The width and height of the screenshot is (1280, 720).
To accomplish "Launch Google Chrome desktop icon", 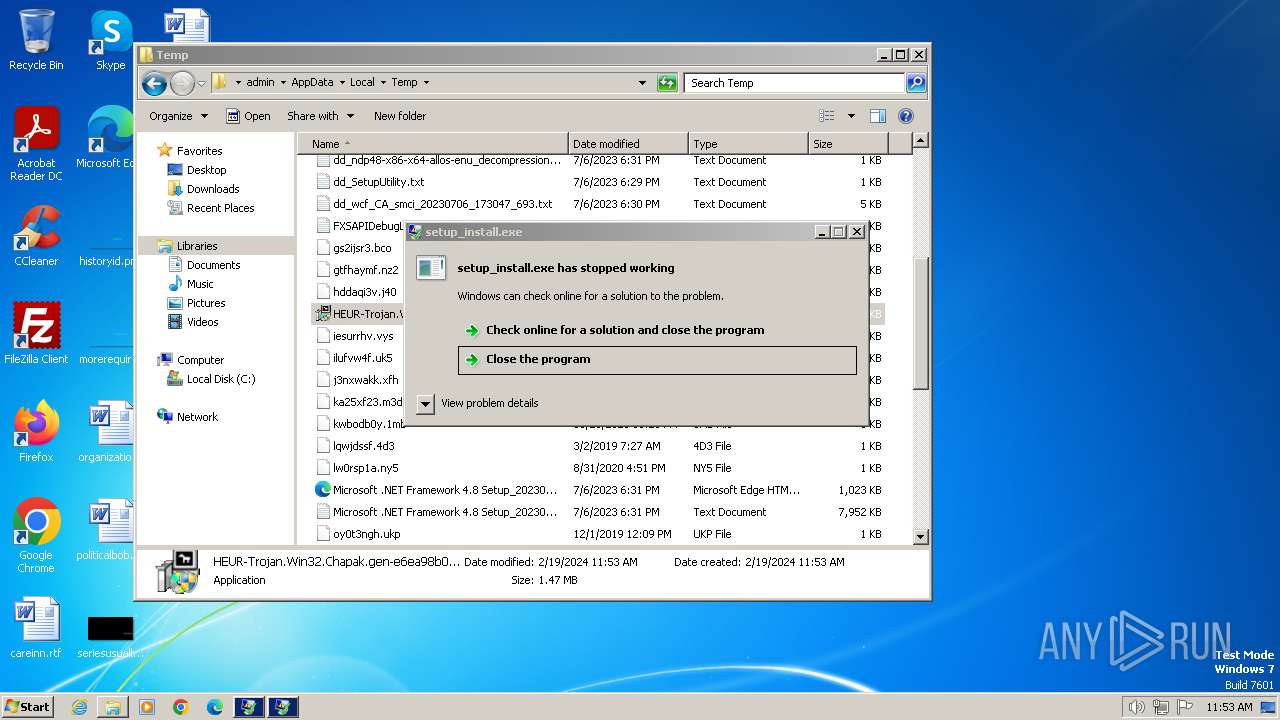I will coord(36,536).
